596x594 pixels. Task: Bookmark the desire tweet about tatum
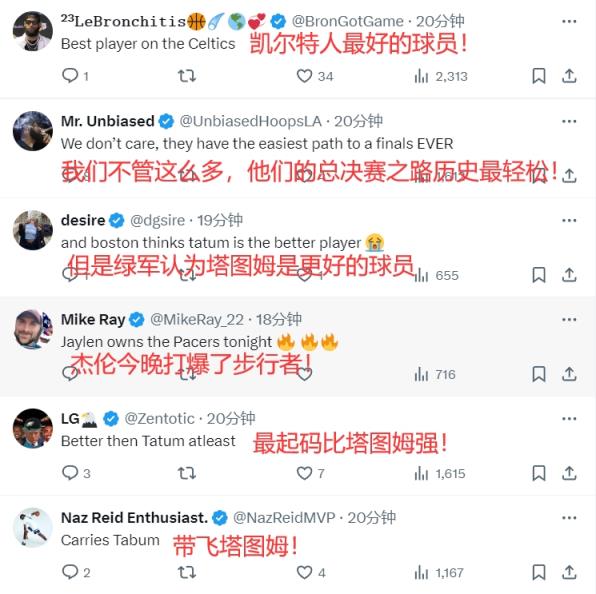(x=539, y=275)
